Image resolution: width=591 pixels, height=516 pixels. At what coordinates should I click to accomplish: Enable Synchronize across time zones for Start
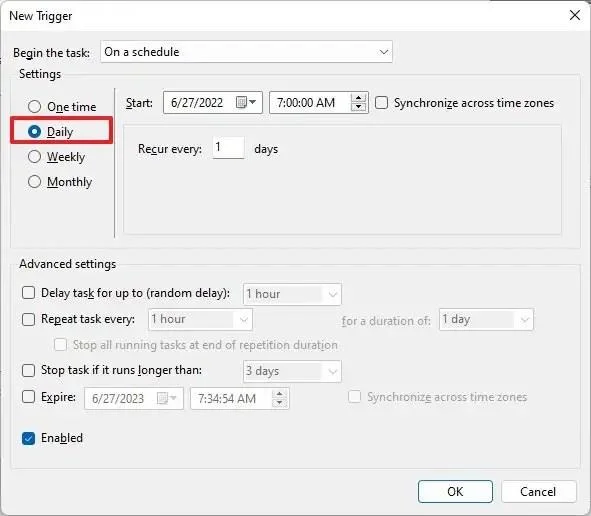(x=381, y=103)
